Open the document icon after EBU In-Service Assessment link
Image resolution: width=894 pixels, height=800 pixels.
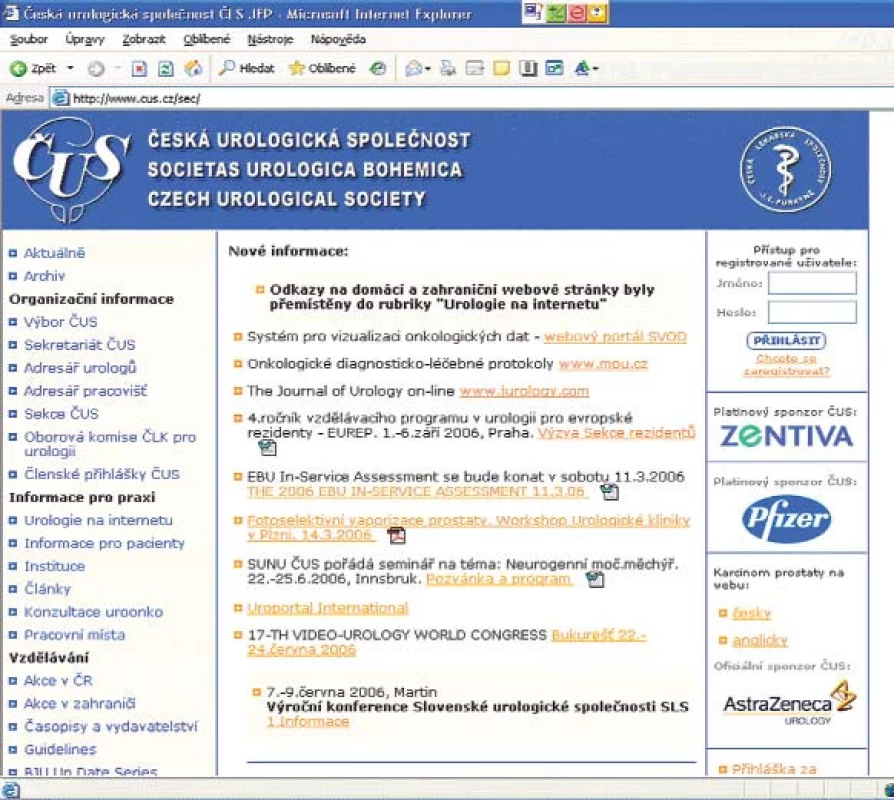[610, 492]
